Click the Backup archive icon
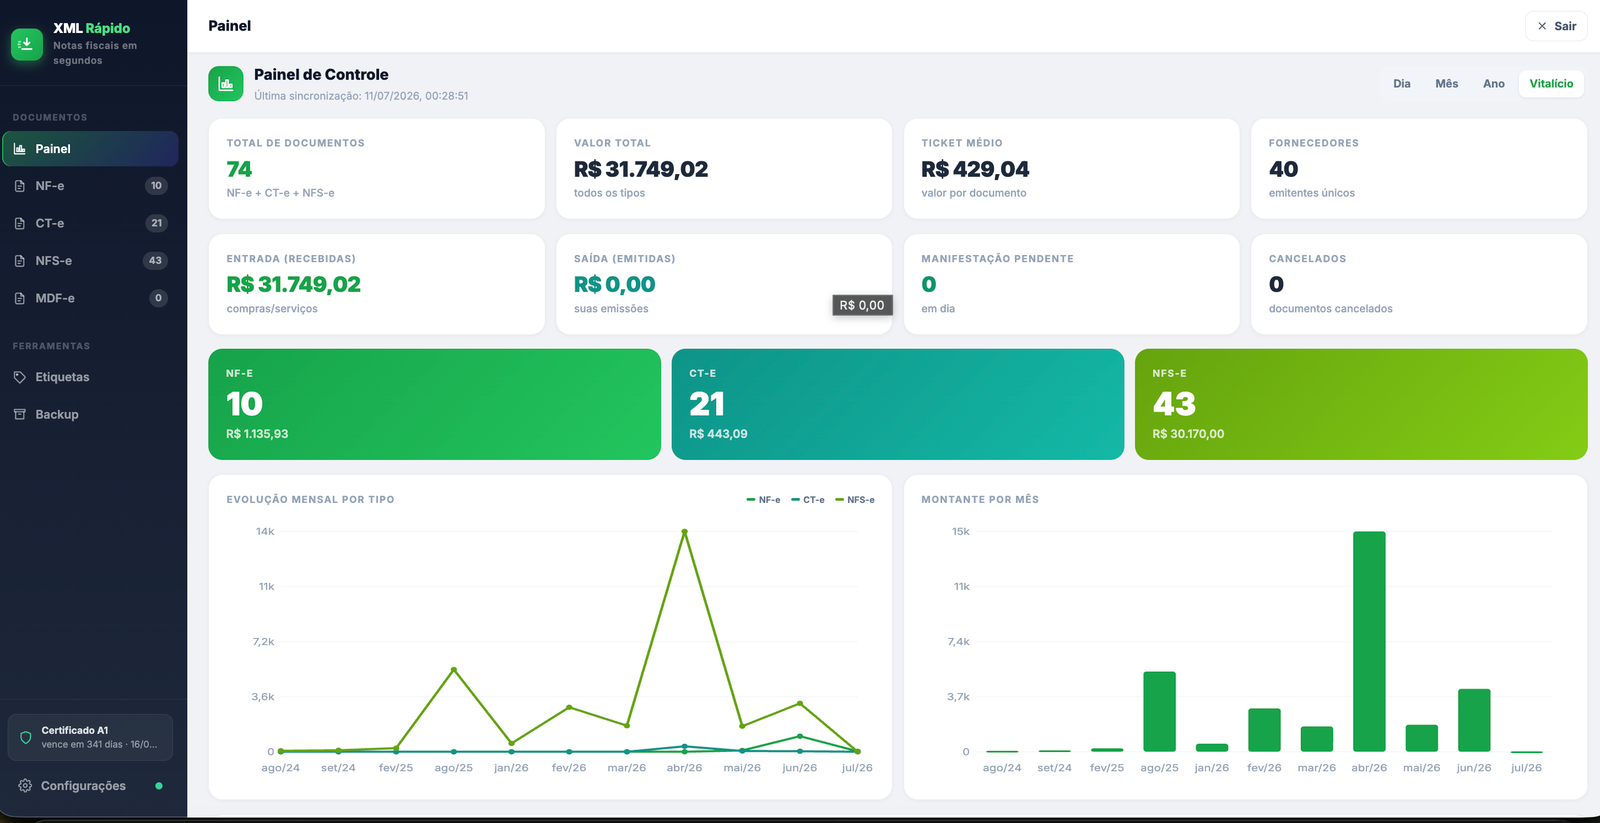Image resolution: width=1600 pixels, height=823 pixels. (x=20, y=414)
